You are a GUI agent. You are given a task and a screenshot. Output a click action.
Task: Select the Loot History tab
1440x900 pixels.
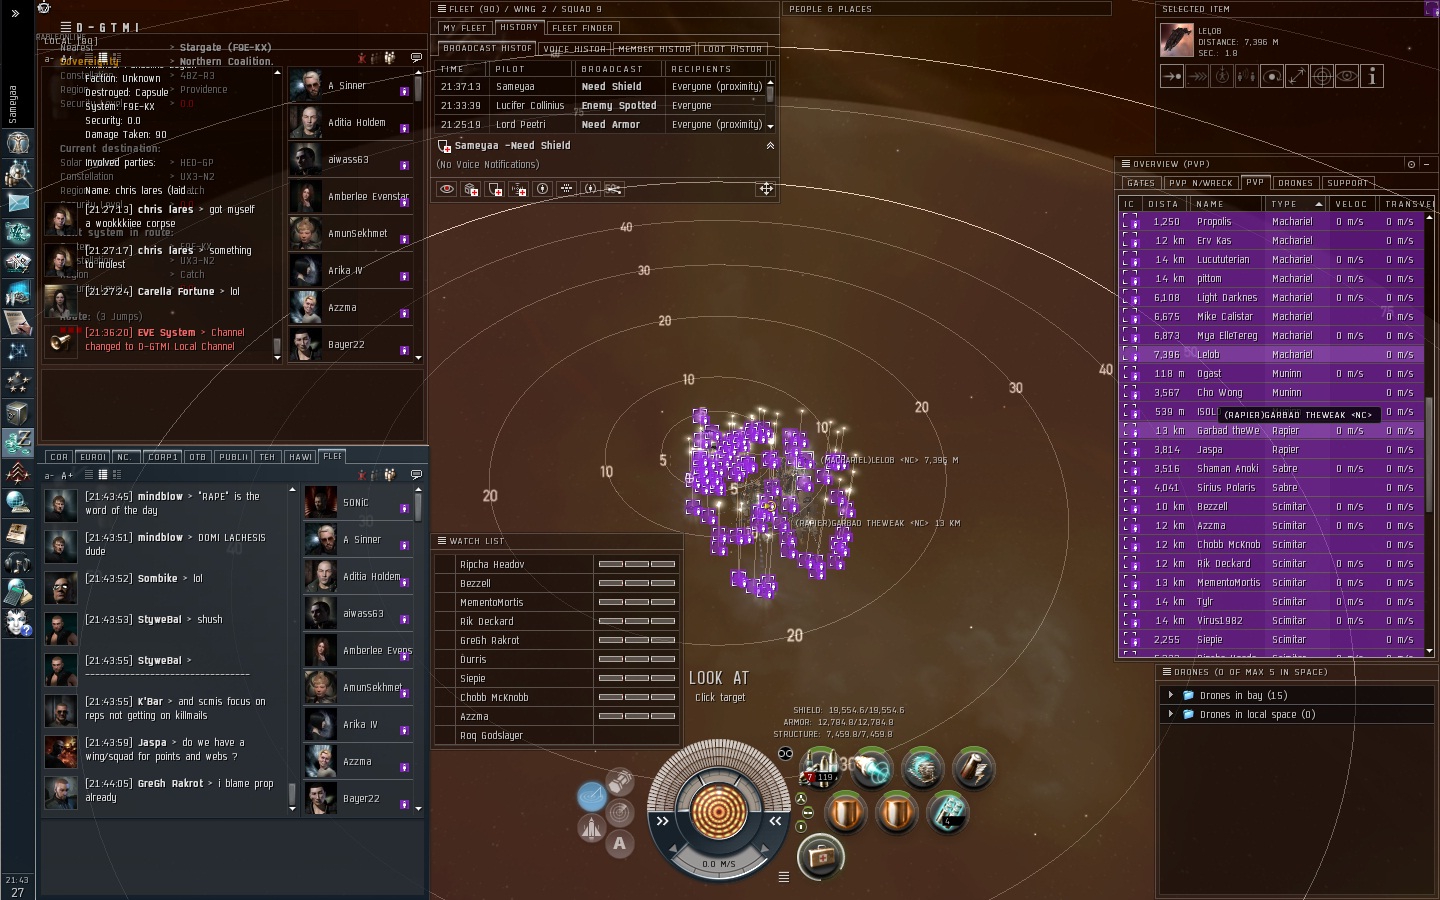(733, 49)
